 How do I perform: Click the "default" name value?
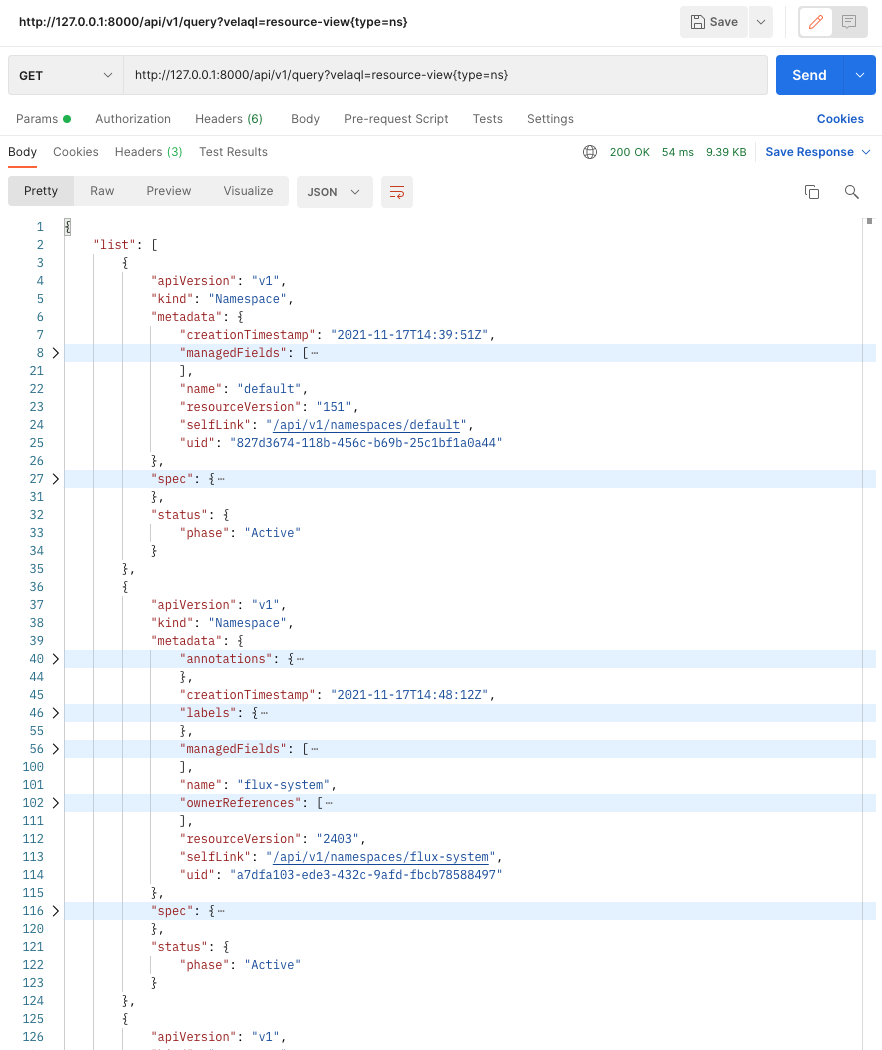tap(269, 388)
